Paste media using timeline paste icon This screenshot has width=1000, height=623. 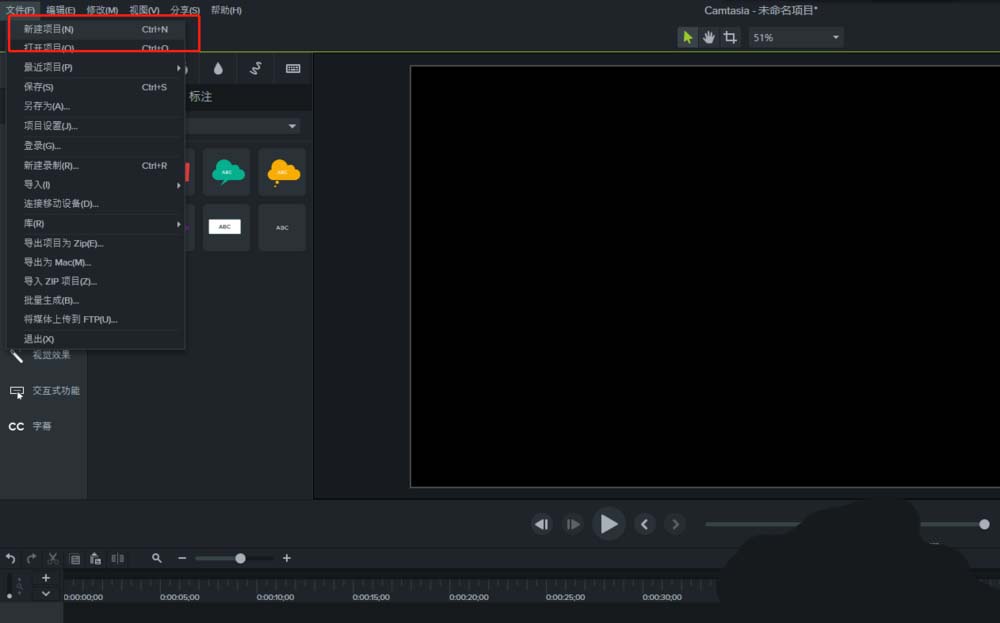[95, 558]
